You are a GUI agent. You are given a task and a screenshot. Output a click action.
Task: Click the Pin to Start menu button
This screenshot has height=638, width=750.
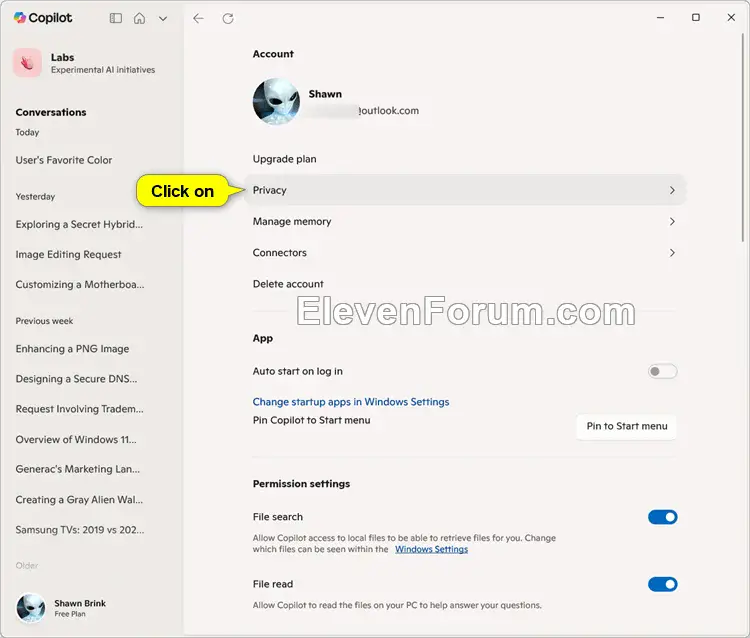(x=627, y=426)
